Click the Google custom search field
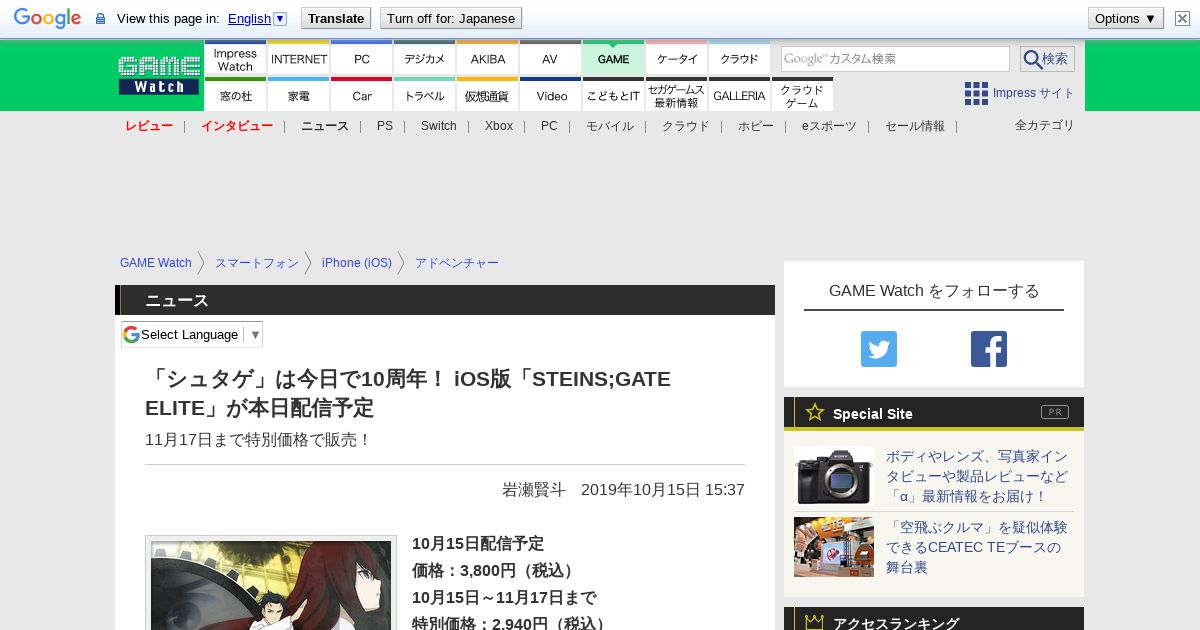Image resolution: width=1200 pixels, height=630 pixels. 895,59
